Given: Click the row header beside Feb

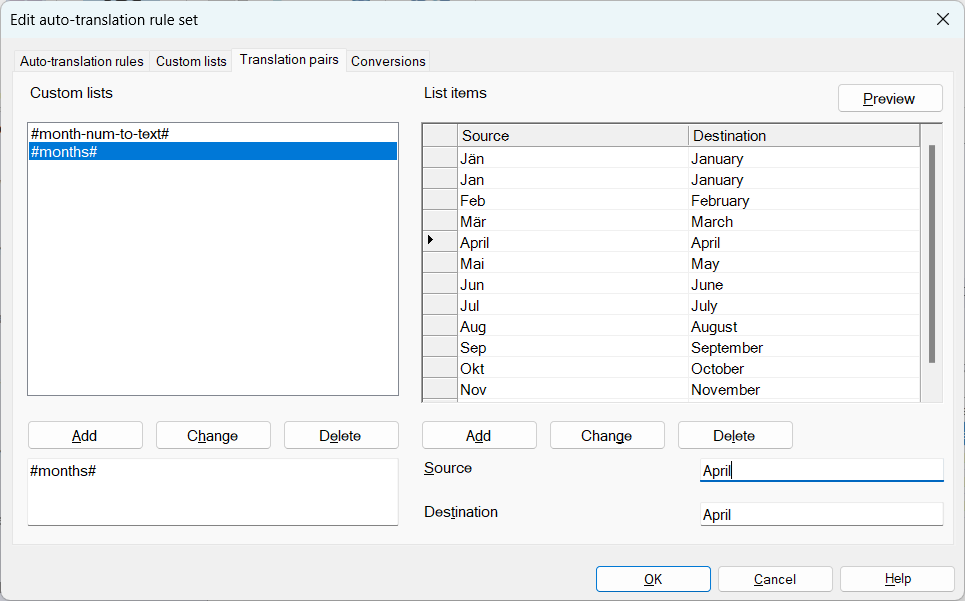Looking at the screenshot, I should click(439, 201).
